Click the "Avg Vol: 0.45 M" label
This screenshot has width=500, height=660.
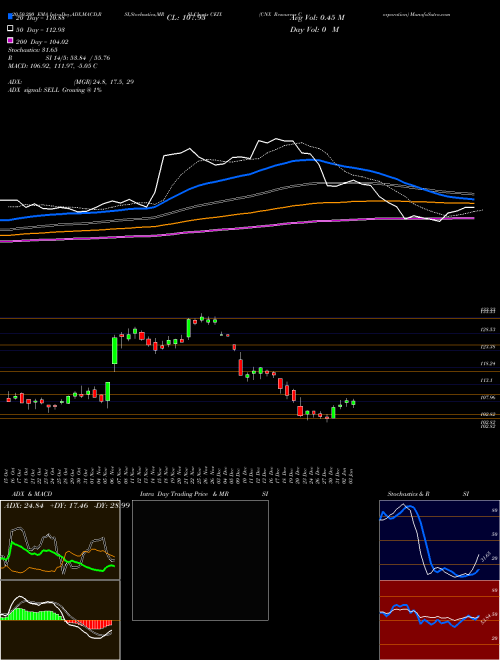tap(317, 18)
